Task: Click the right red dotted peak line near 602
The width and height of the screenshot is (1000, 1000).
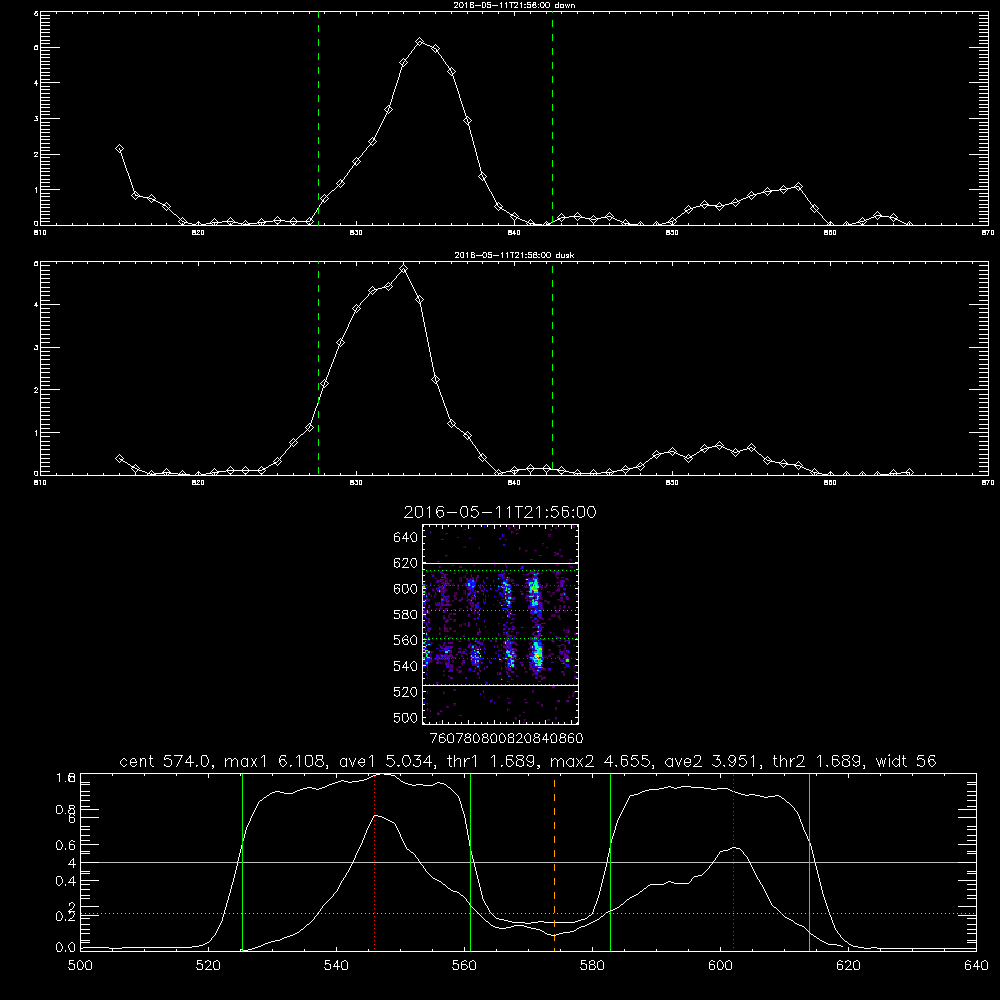Action: tap(733, 861)
